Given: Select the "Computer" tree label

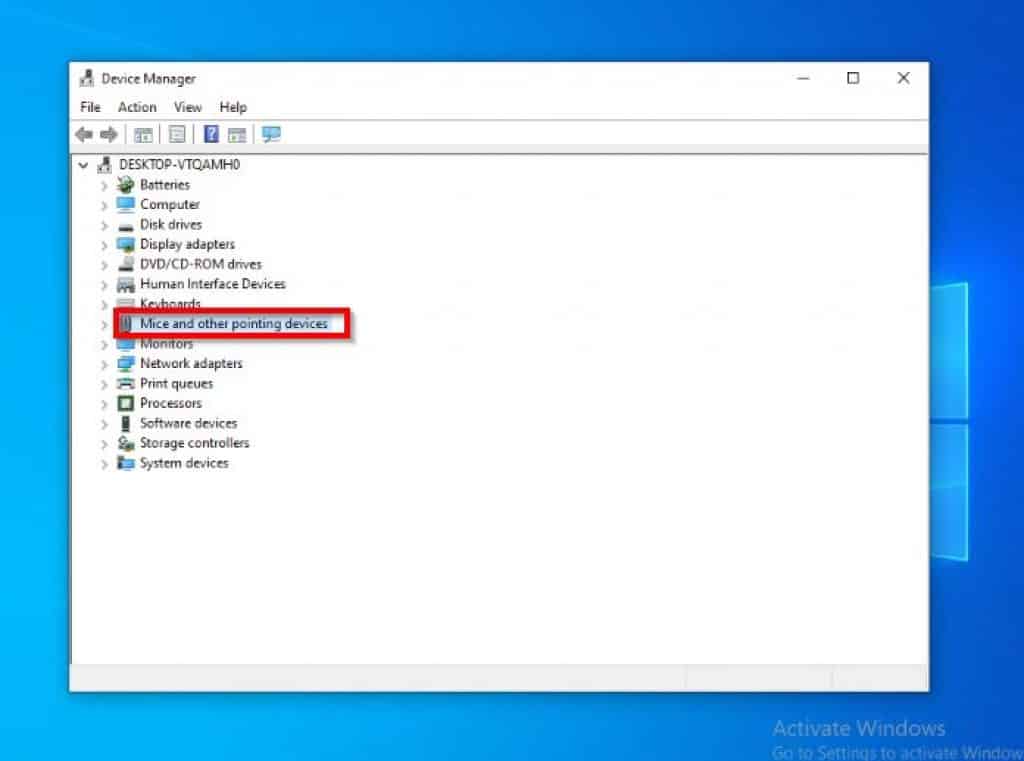Looking at the screenshot, I should point(170,204).
